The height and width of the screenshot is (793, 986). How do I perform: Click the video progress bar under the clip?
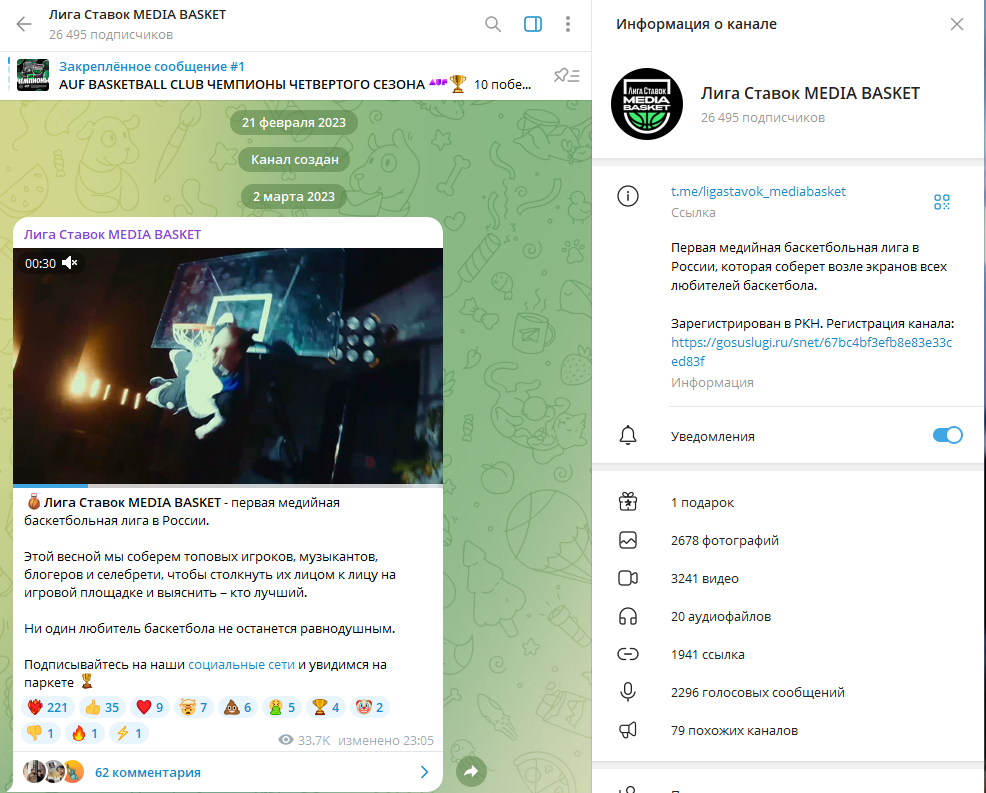coord(228,485)
